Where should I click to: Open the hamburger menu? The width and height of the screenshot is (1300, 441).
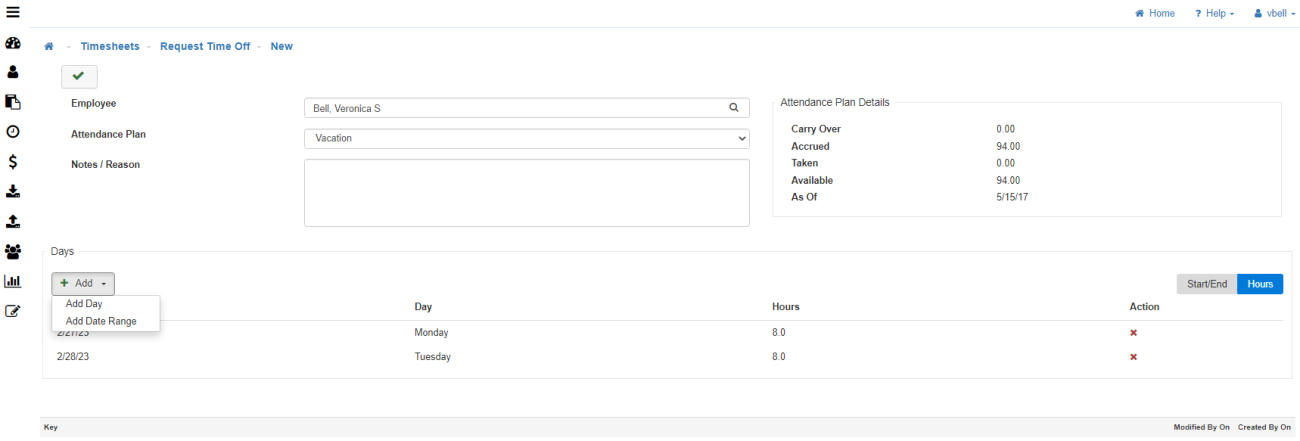pos(13,13)
